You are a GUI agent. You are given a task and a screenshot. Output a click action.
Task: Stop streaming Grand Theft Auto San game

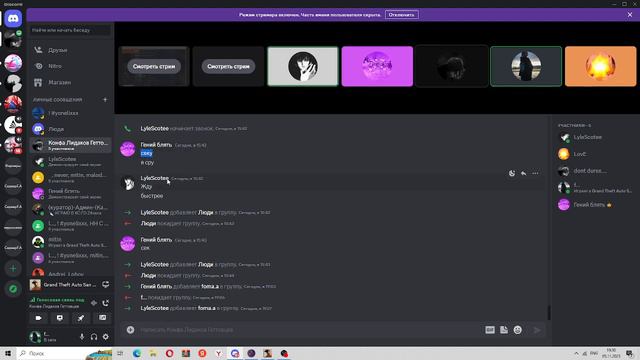(105, 284)
